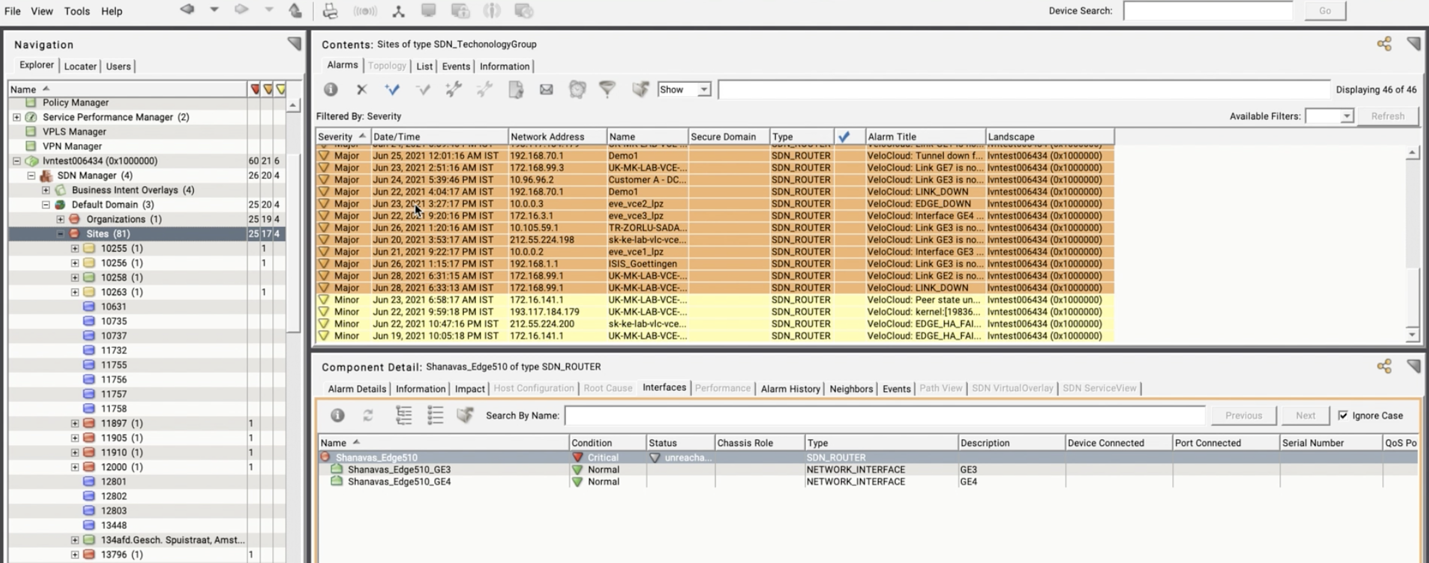Click the blue acknowledge alarm checkmark icon
Viewport: 1429px width, 563px height.
(392, 90)
